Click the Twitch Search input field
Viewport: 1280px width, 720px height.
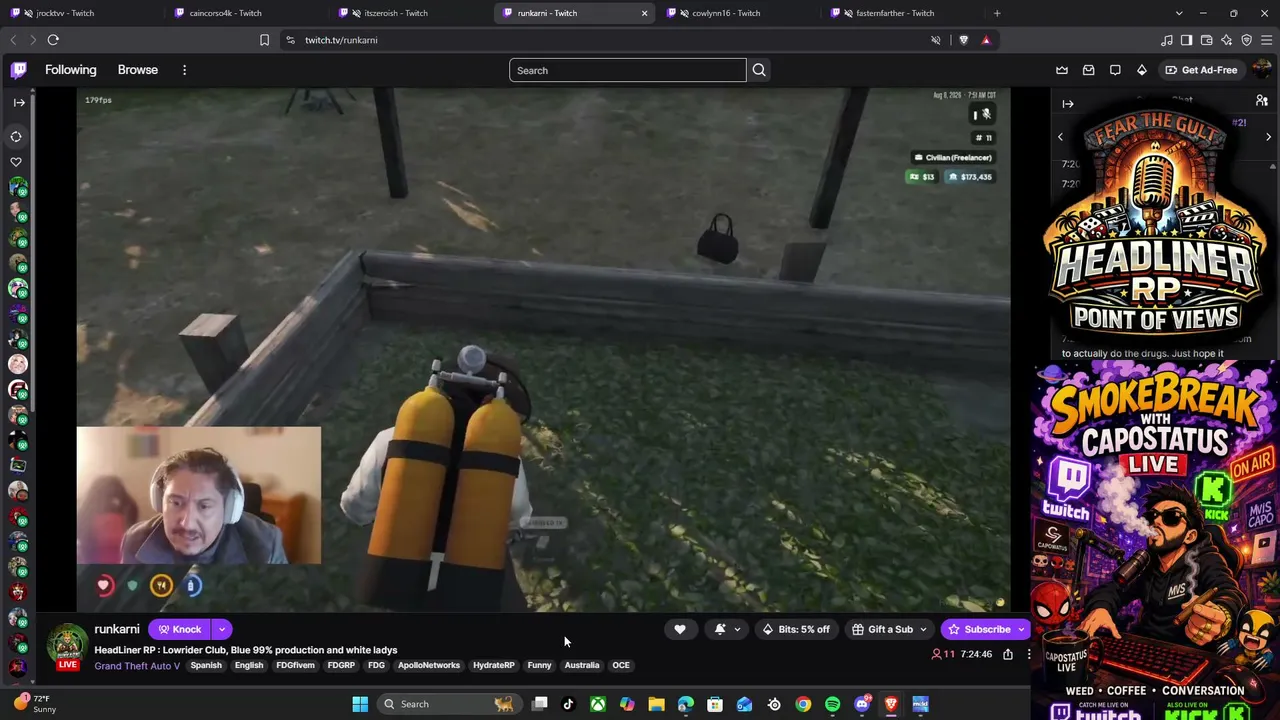coord(627,70)
